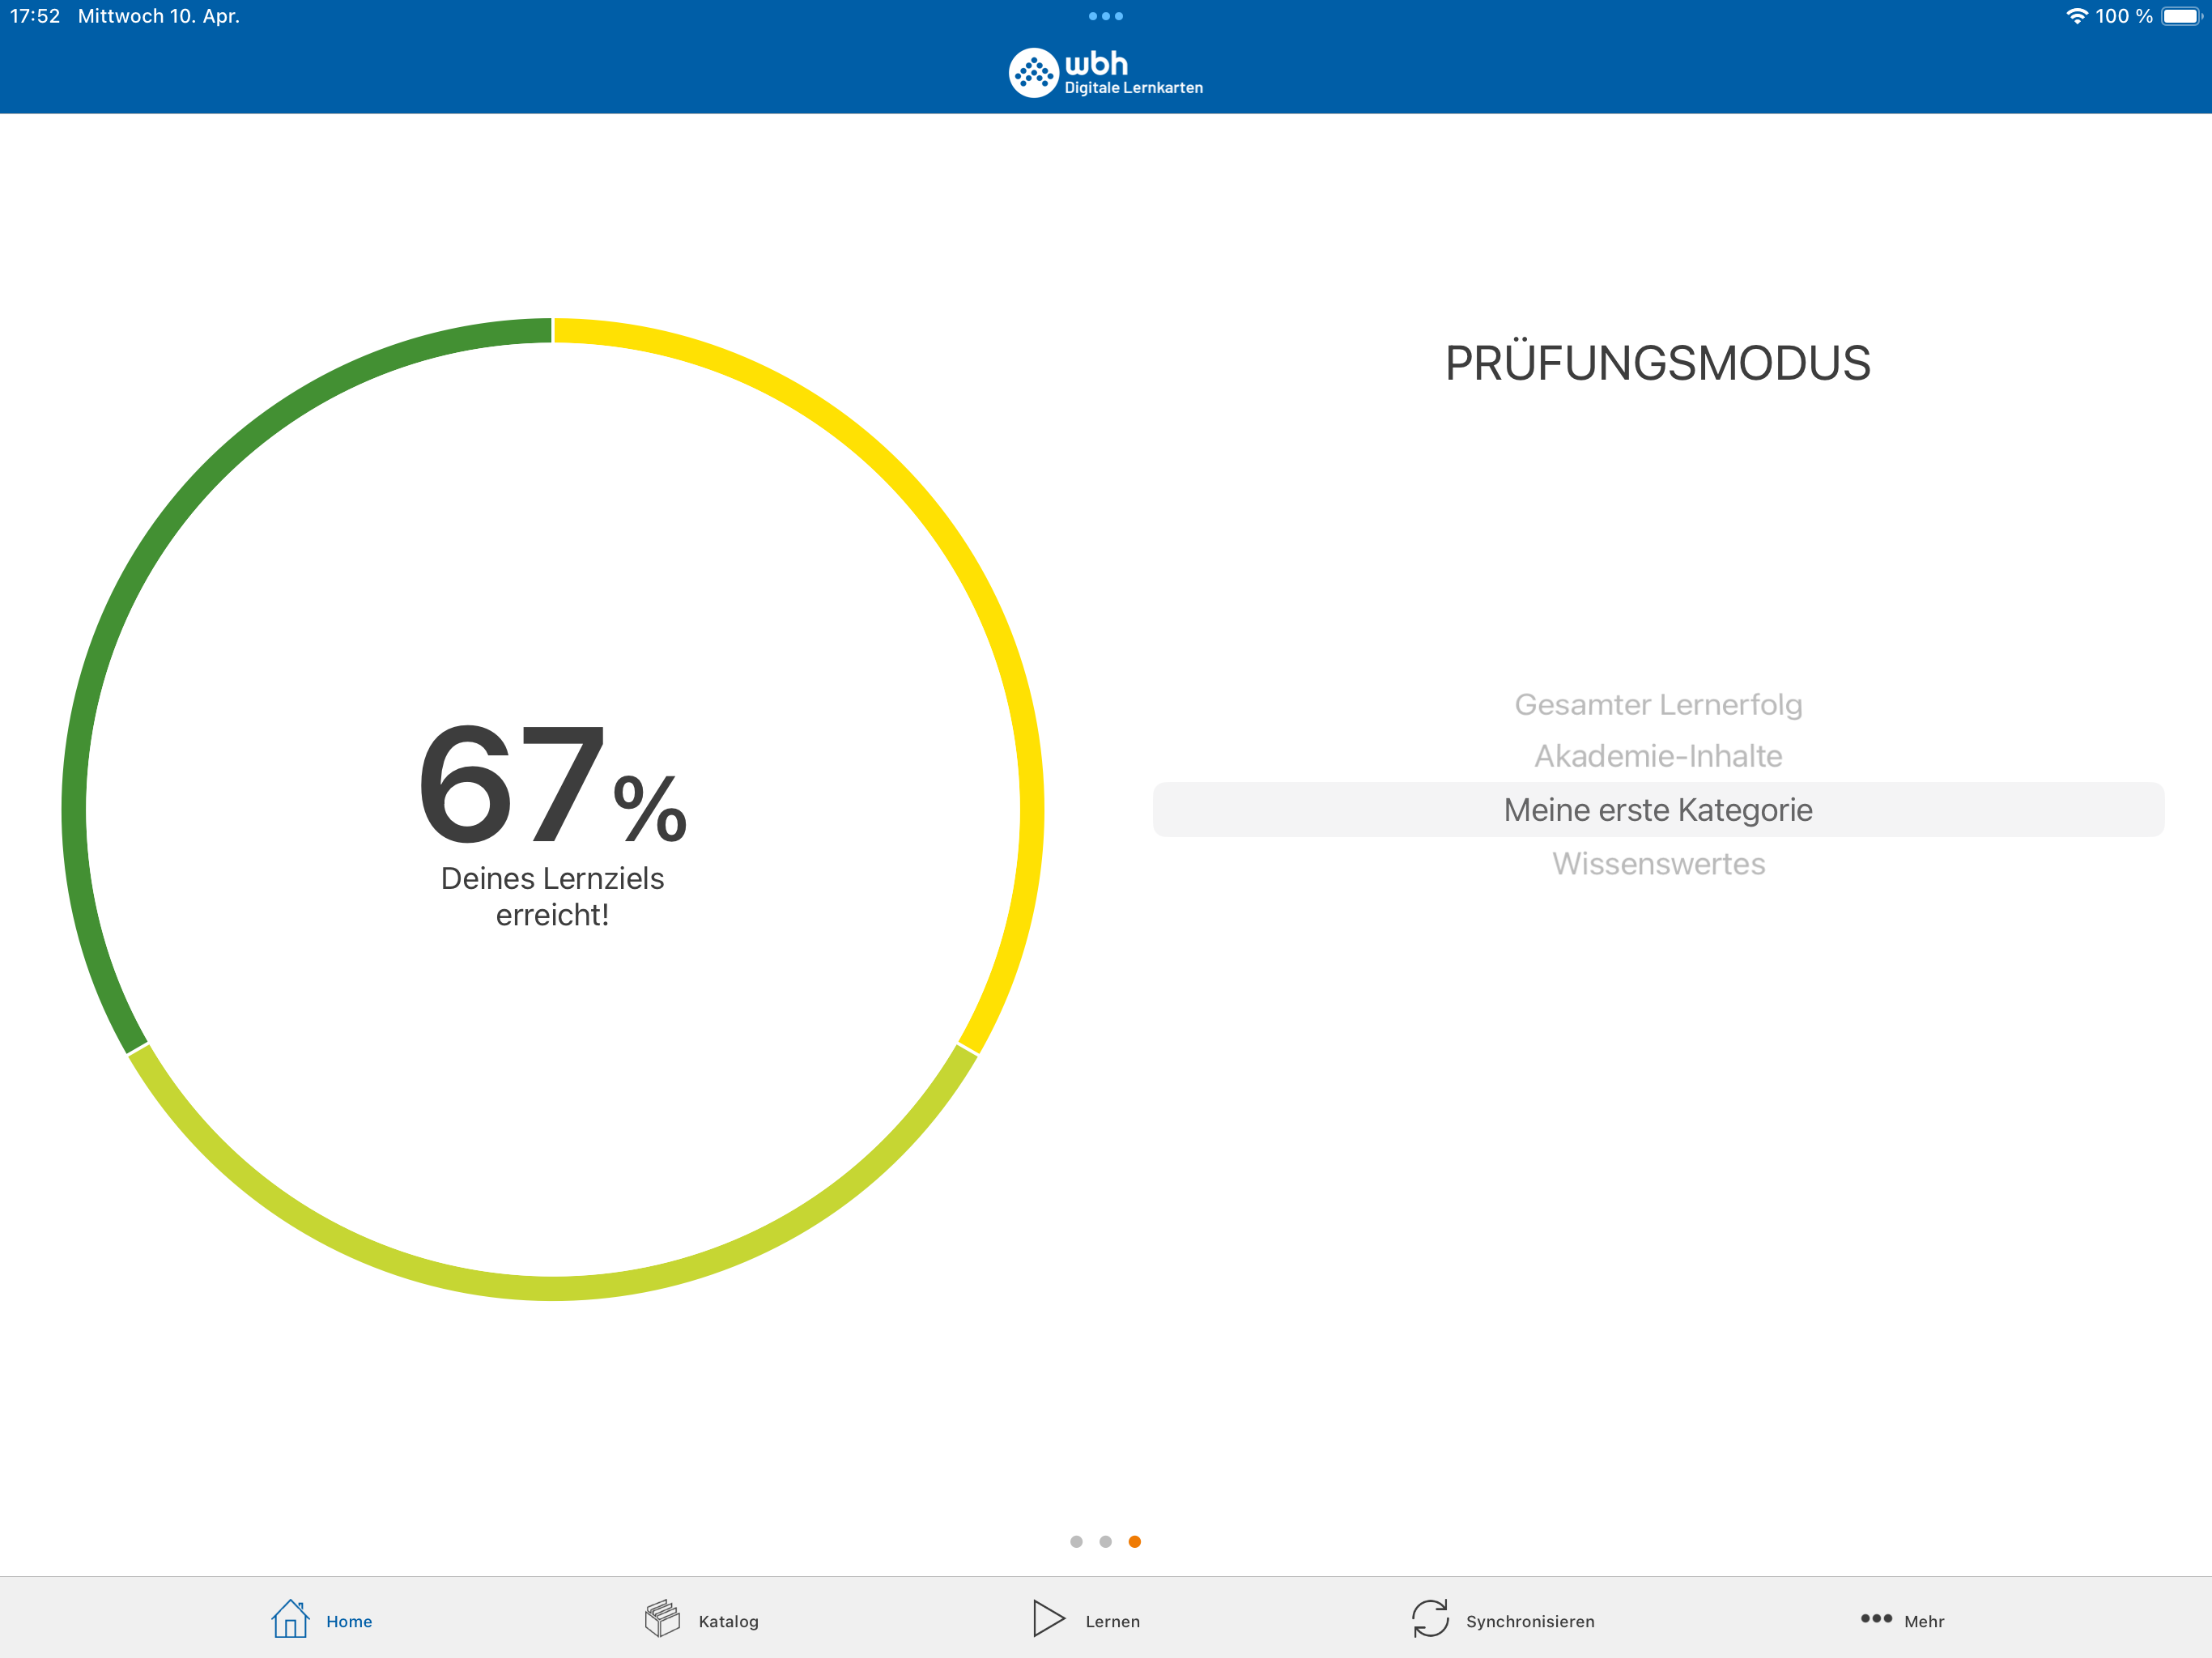Tap the 'Mittwoch 10. Apr.' date

(159, 16)
